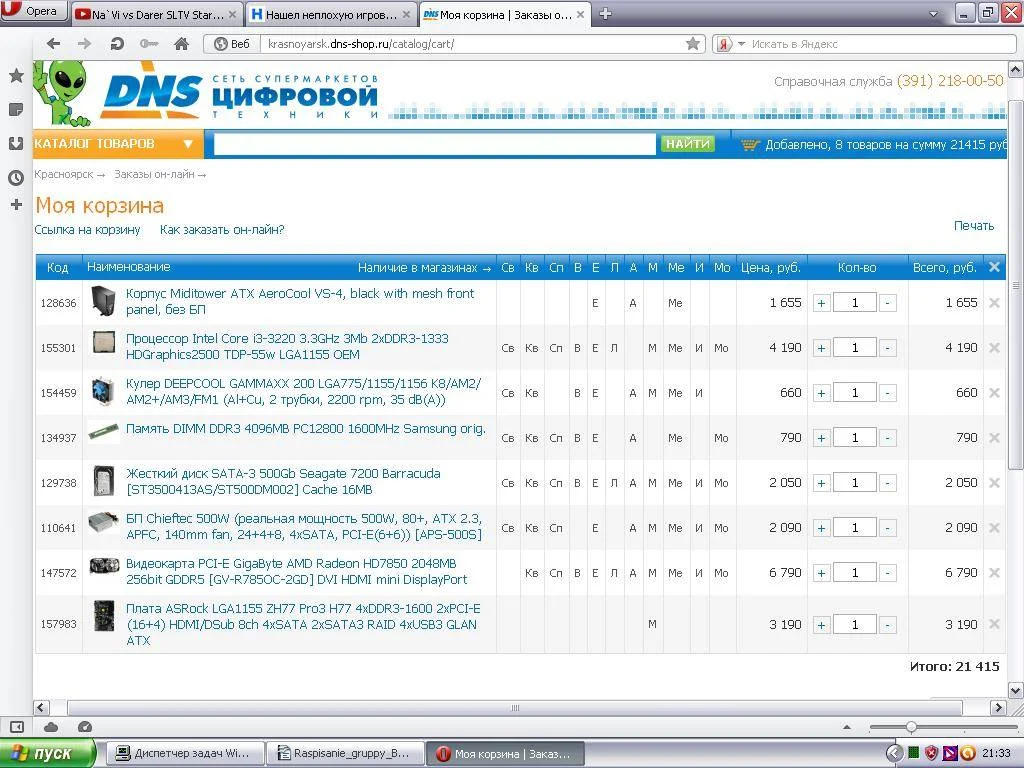Toggle Opera Turbo icon in status bar
The width and height of the screenshot is (1024, 768).
tap(85, 727)
